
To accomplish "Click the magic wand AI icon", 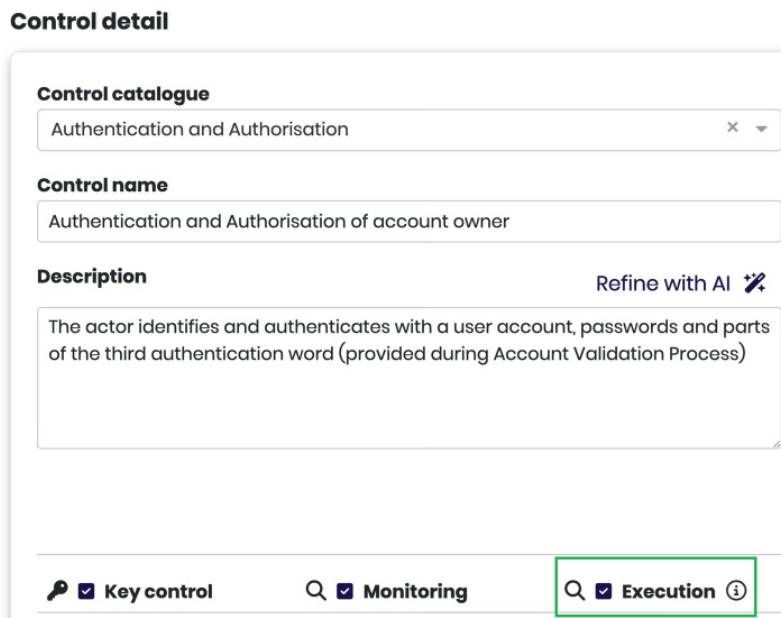I will (x=755, y=283).
